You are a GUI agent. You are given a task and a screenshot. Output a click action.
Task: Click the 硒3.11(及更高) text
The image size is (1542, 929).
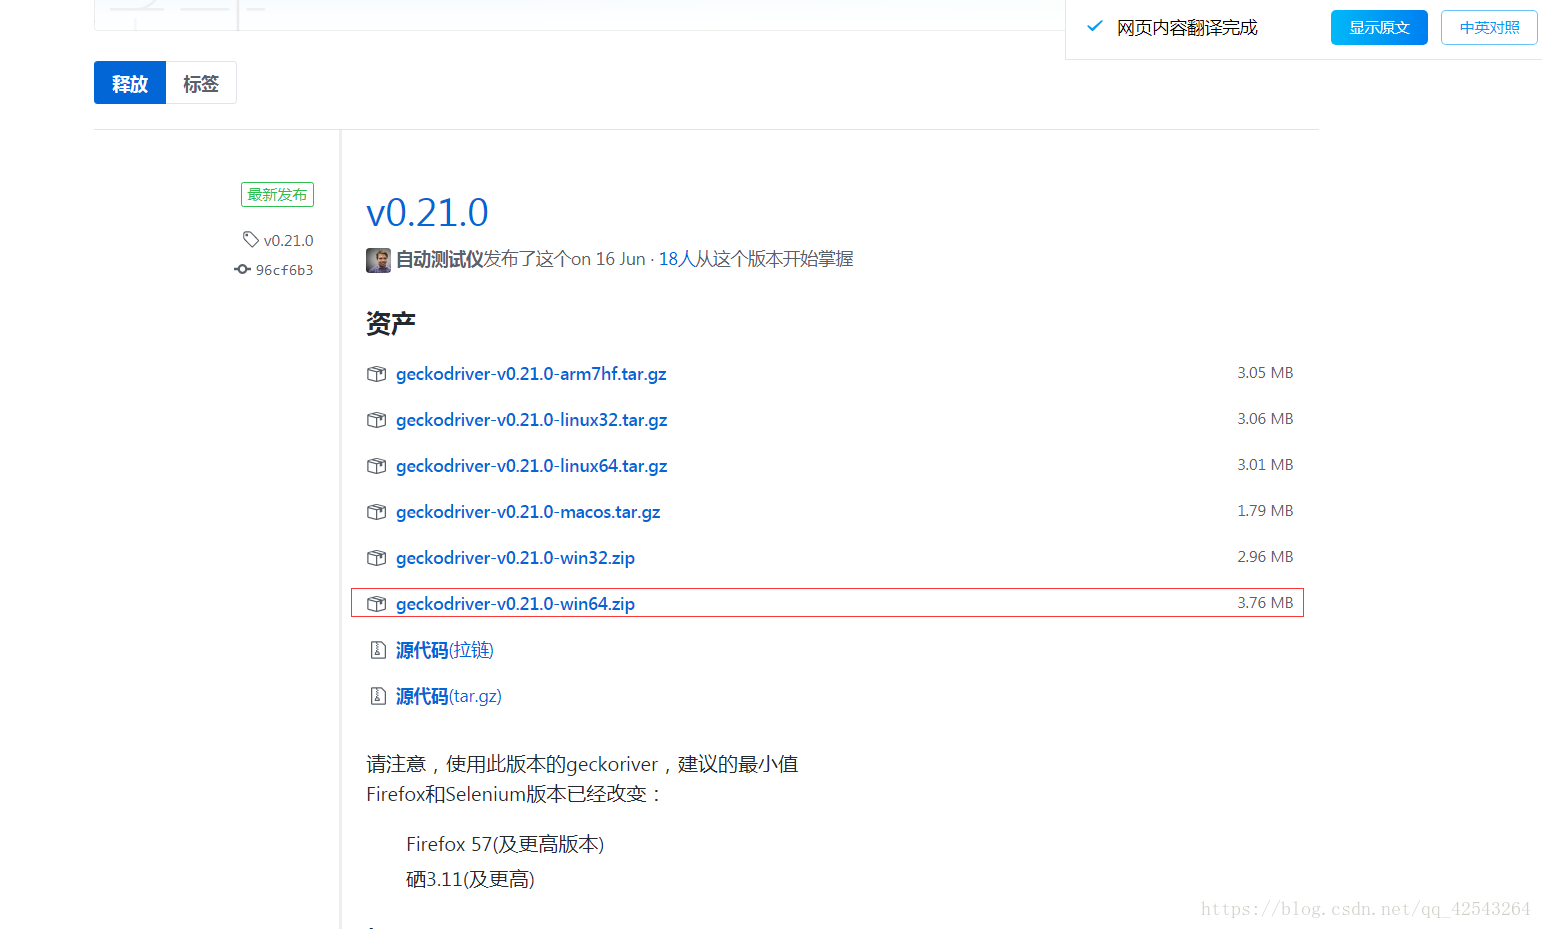pos(470,879)
